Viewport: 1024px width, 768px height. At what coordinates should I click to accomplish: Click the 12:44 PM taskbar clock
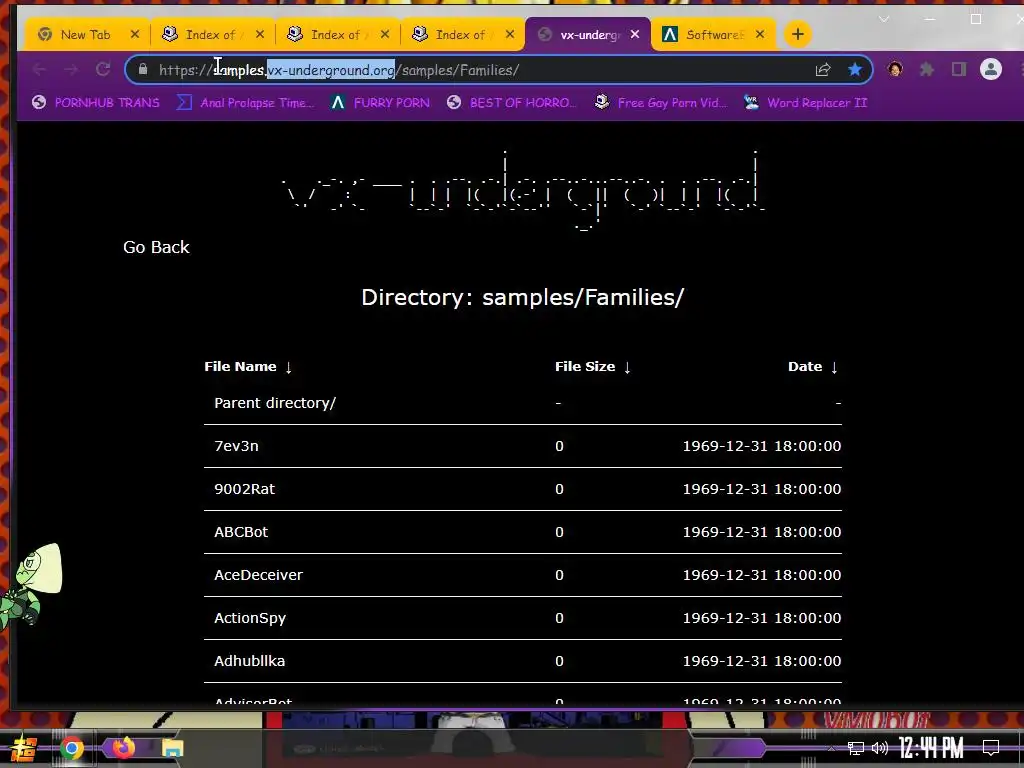[x=931, y=748]
